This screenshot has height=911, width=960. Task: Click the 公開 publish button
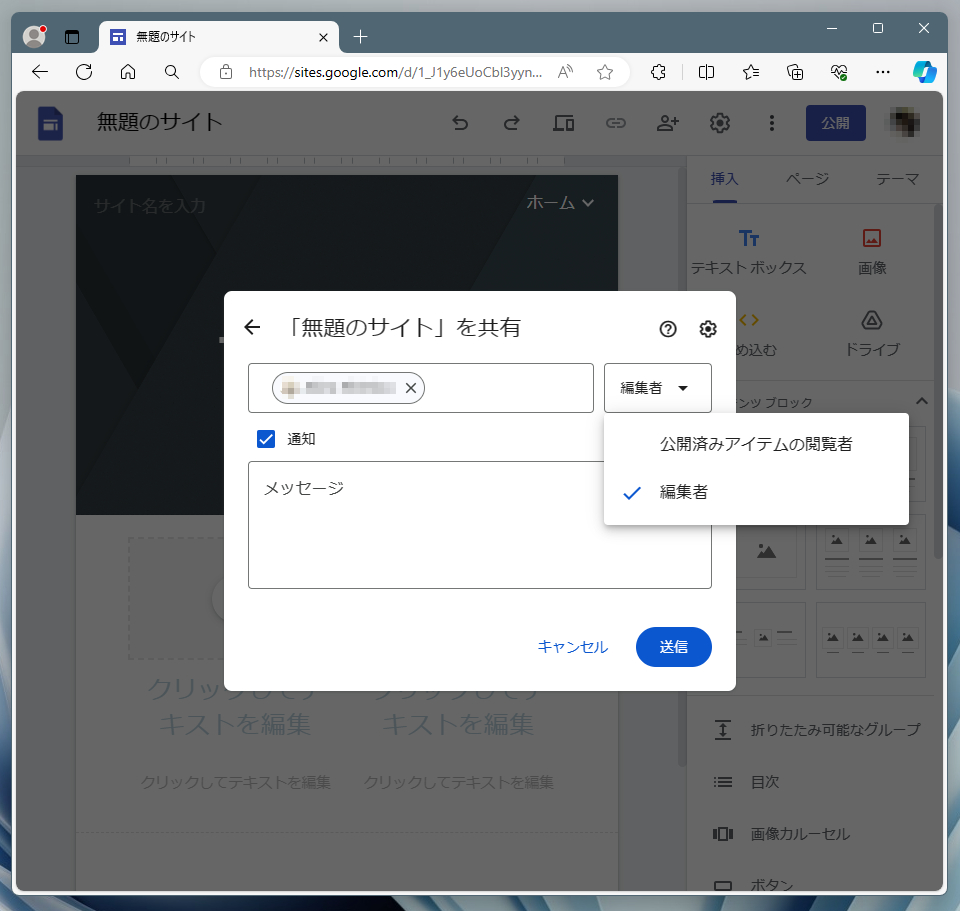coord(835,123)
